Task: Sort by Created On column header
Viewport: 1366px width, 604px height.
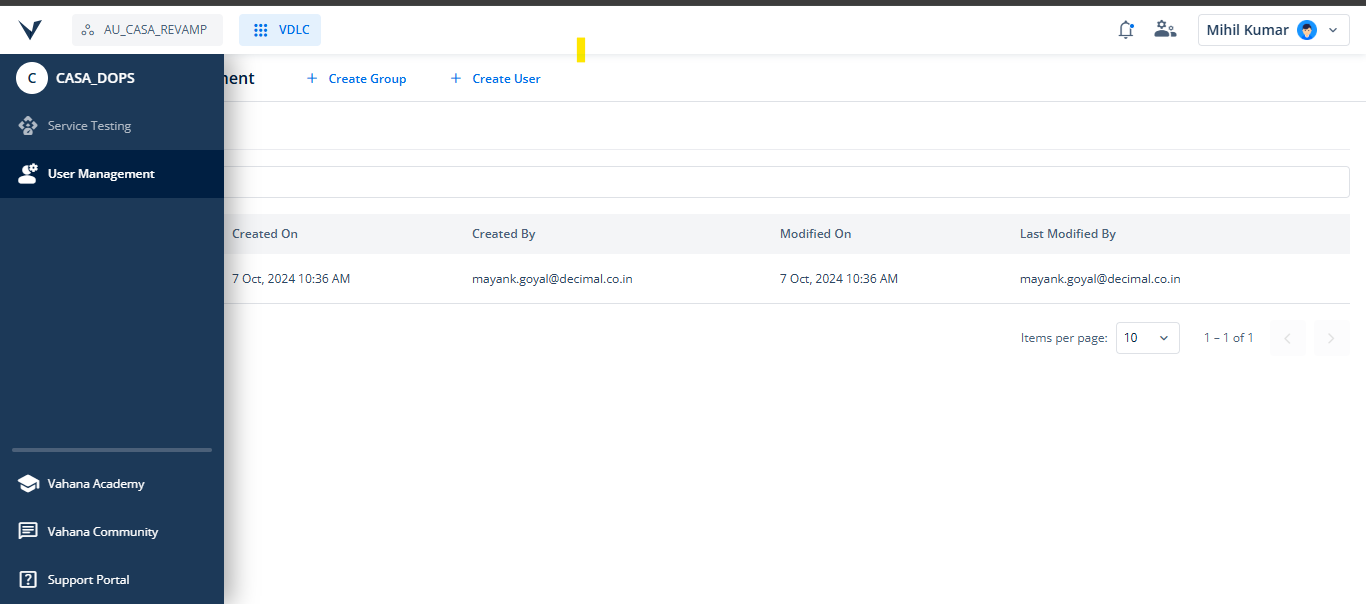Action: [x=265, y=234]
